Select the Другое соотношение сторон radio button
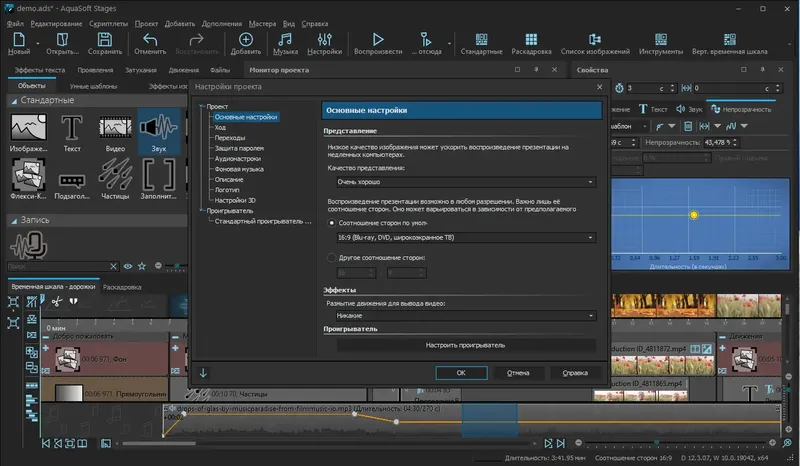The height and width of the screenshot is (466, 800). tap(332, 258)
